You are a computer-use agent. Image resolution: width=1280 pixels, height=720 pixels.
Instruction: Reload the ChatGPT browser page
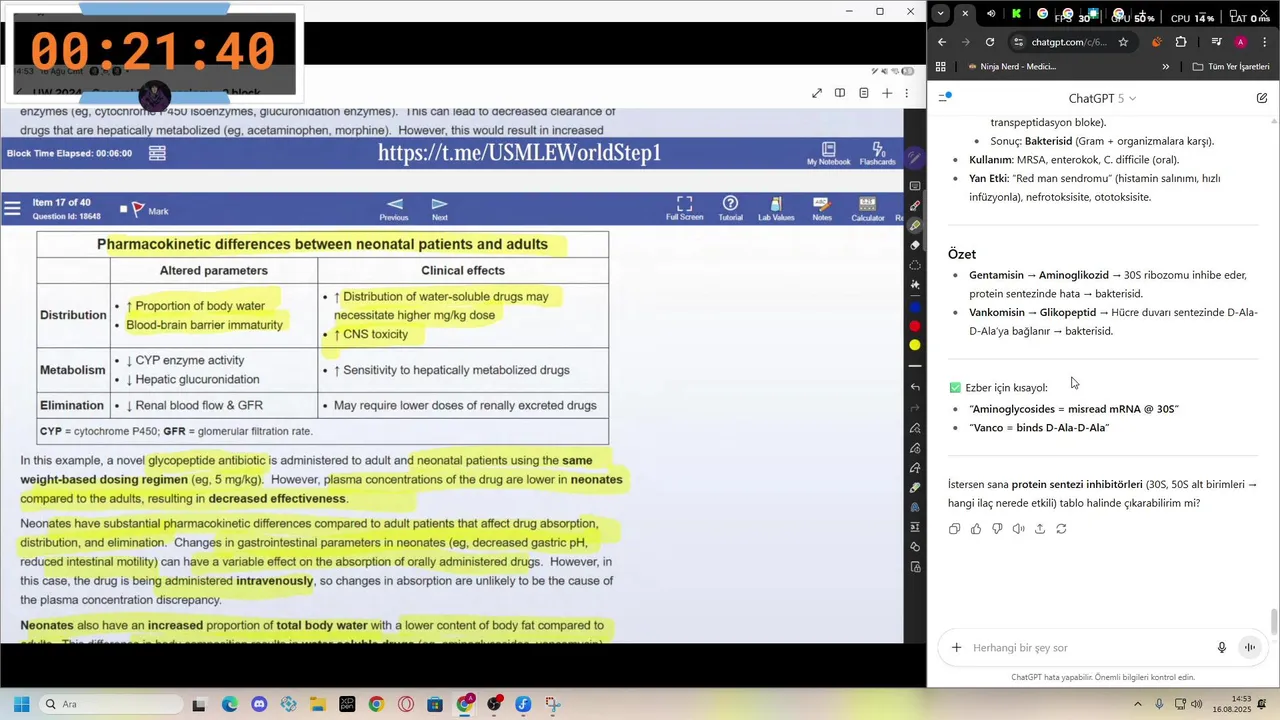990,42
